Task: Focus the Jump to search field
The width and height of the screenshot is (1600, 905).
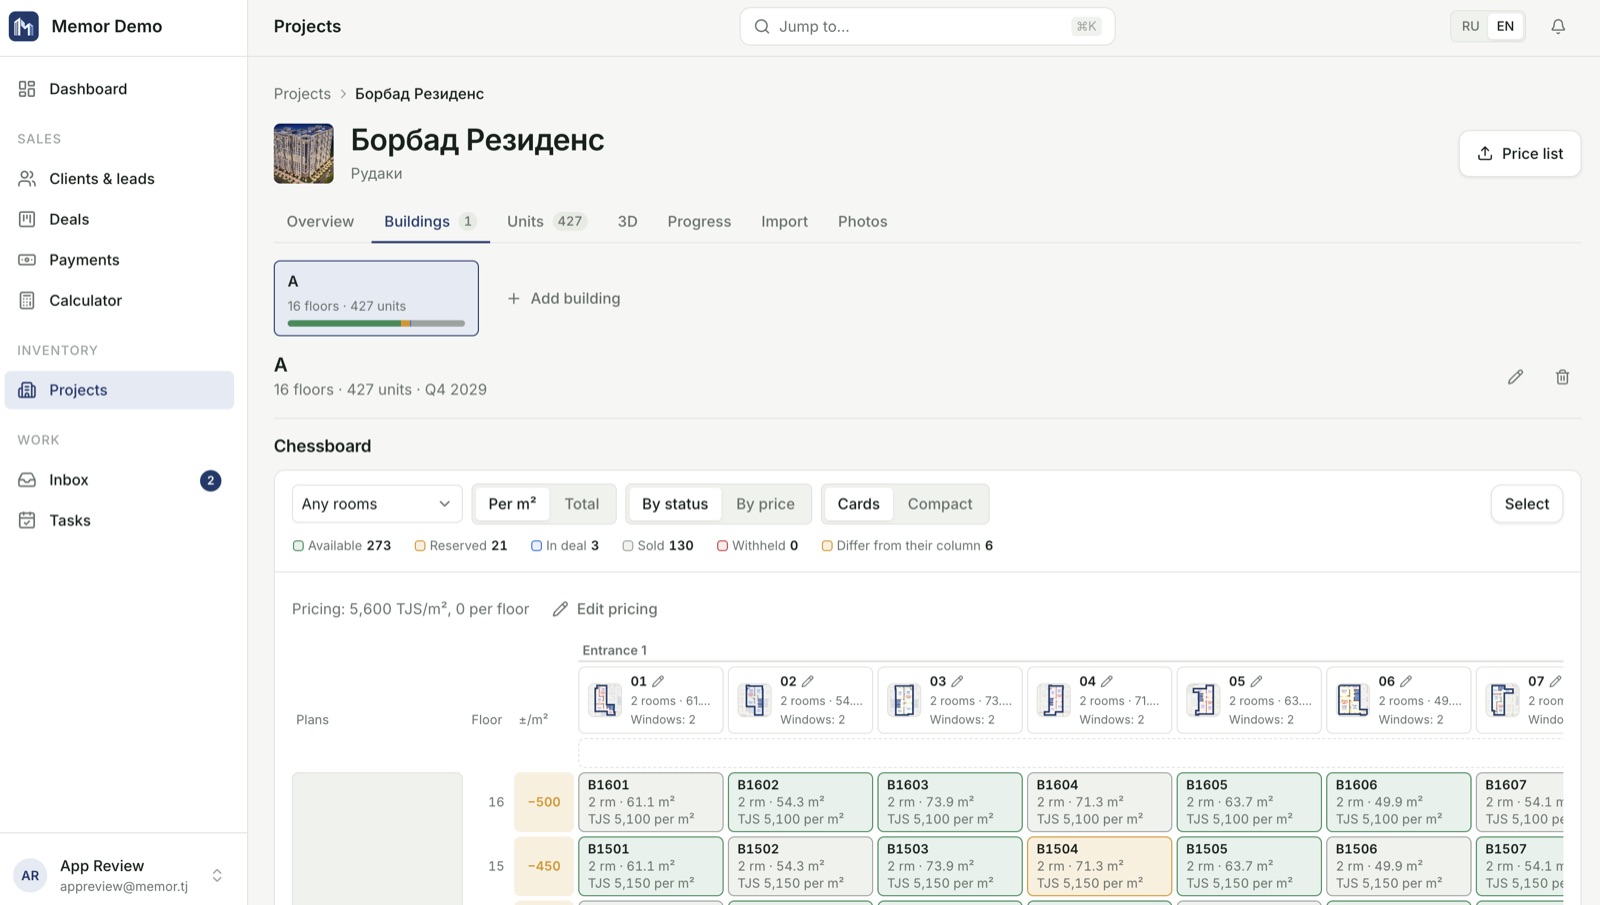Action: tap(927, 26)
